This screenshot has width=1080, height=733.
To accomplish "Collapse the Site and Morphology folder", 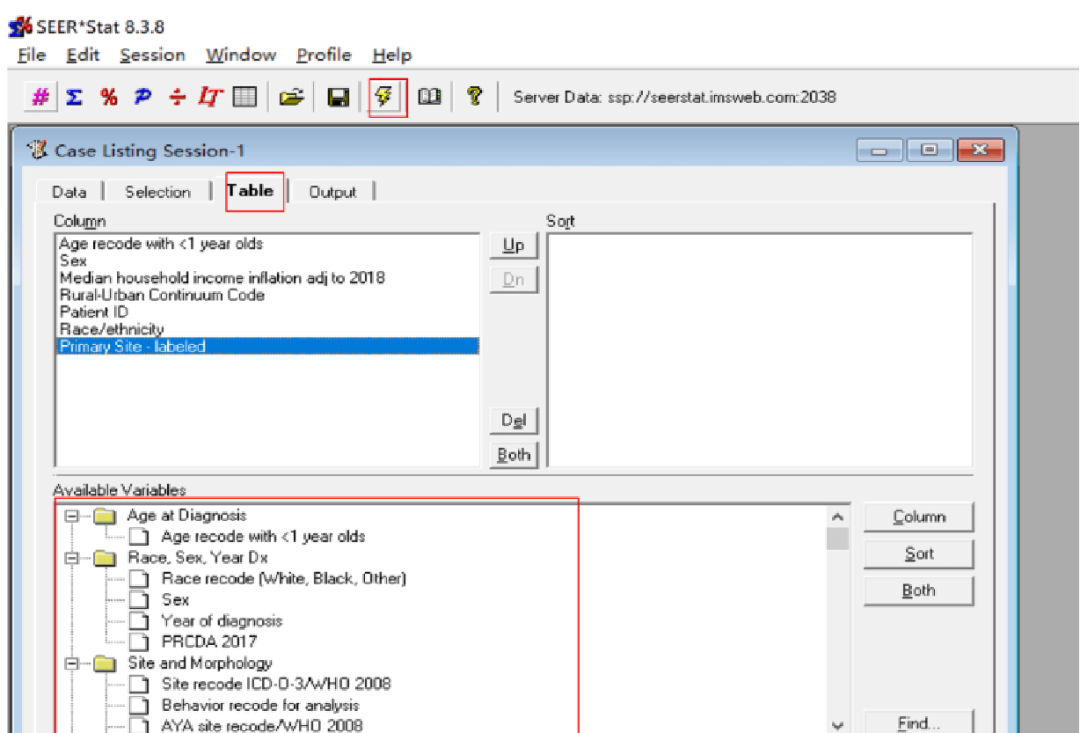I will 72,663.
